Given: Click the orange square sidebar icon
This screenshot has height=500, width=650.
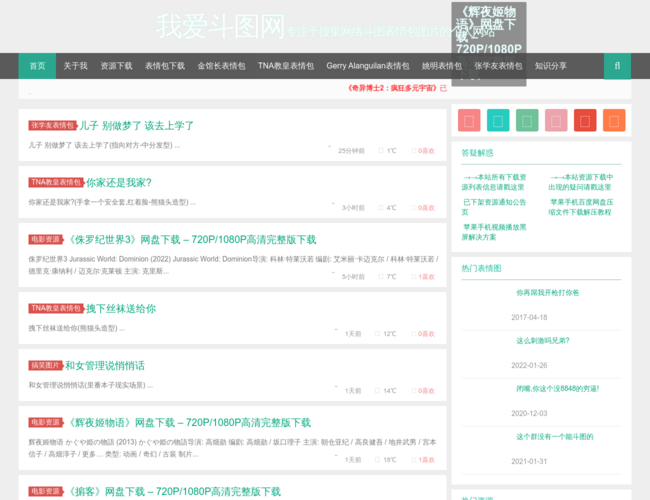Looking at the screenshot, I should point(615,122).
